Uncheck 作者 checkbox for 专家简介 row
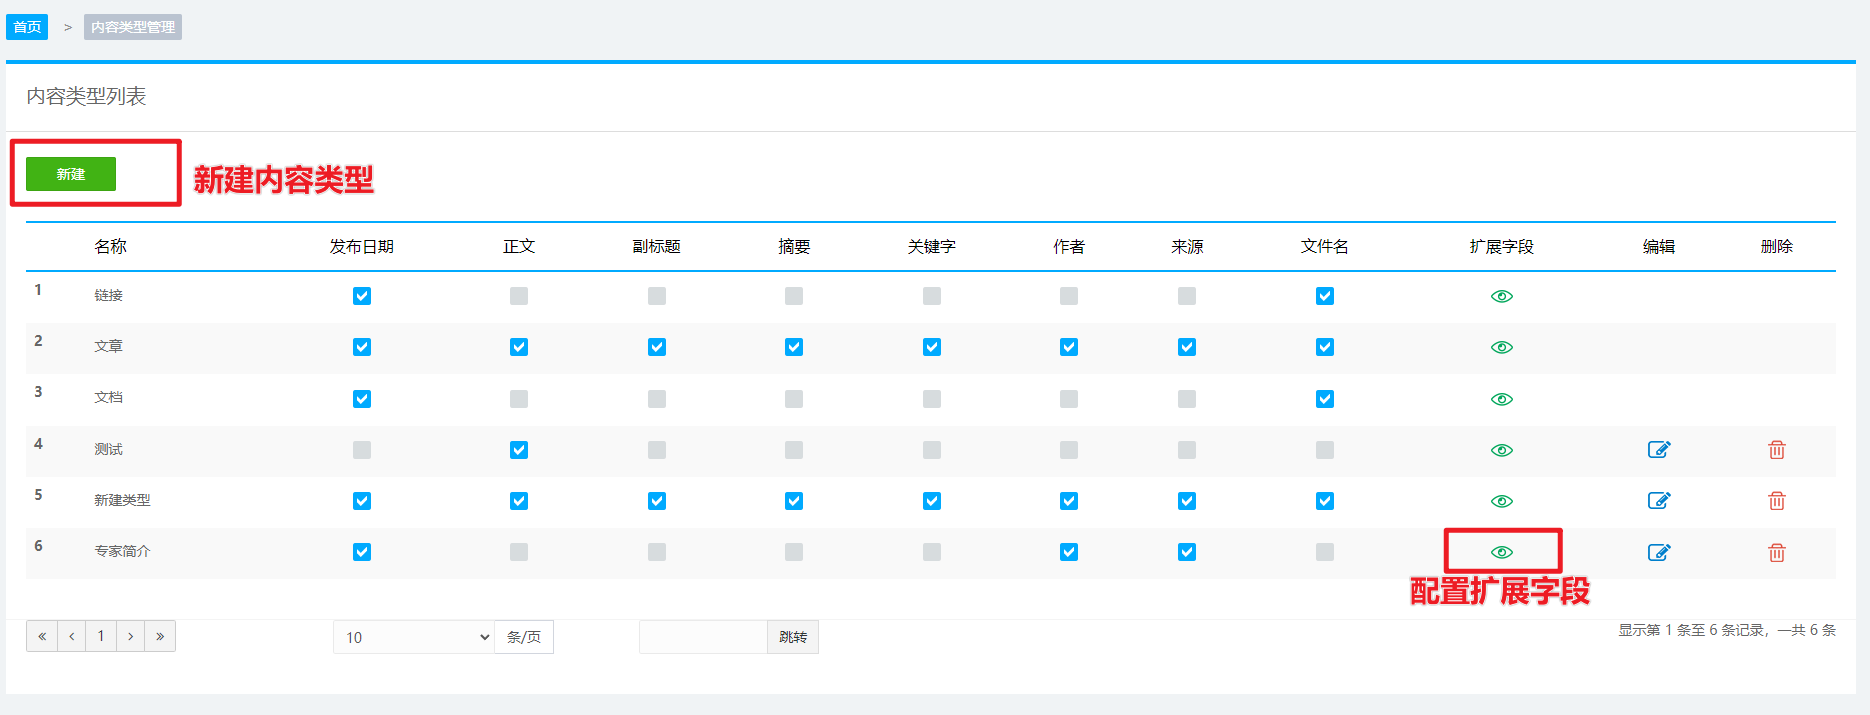The image size is (1870, 715). (1068, 552)
